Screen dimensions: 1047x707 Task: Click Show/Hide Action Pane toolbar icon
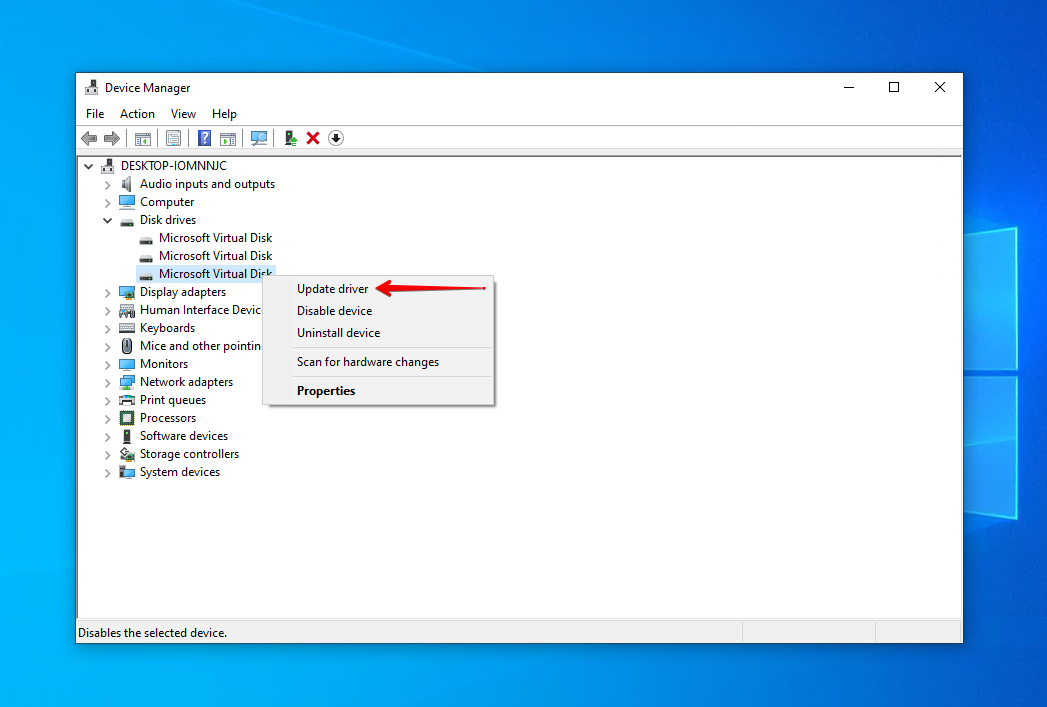coord(228,138)
